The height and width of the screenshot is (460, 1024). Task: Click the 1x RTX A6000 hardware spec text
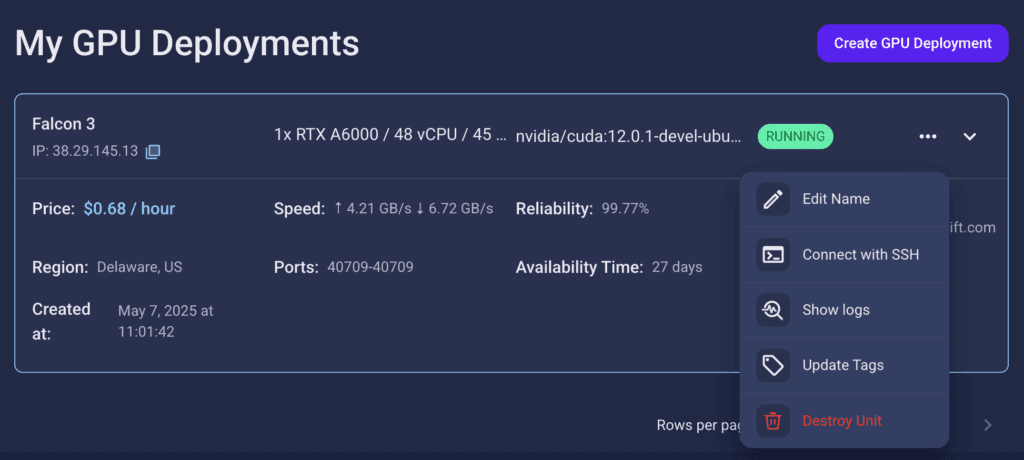tap(390, 135)
